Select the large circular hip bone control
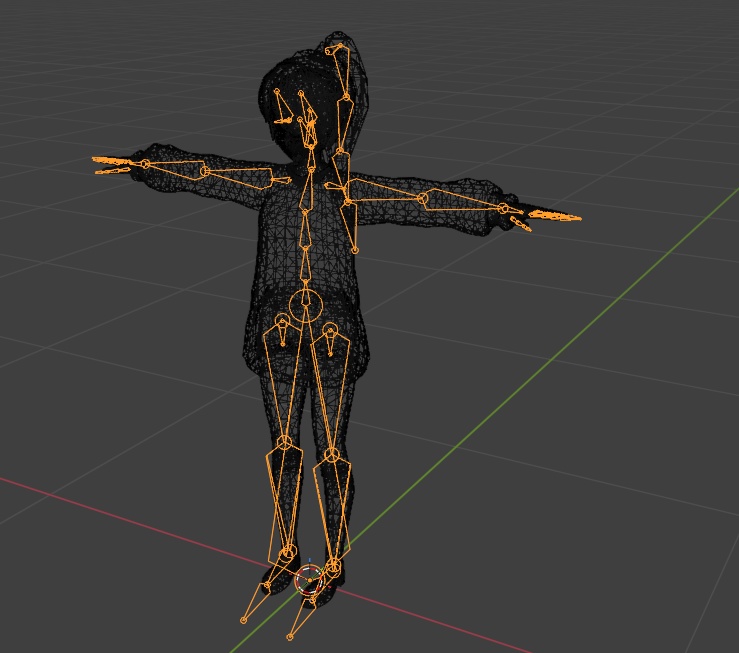 pos(305,305)
